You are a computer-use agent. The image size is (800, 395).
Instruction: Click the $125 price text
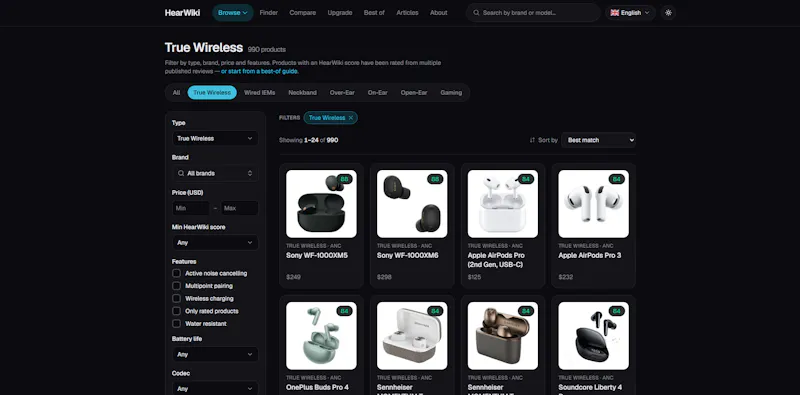[x=474, y=277]
